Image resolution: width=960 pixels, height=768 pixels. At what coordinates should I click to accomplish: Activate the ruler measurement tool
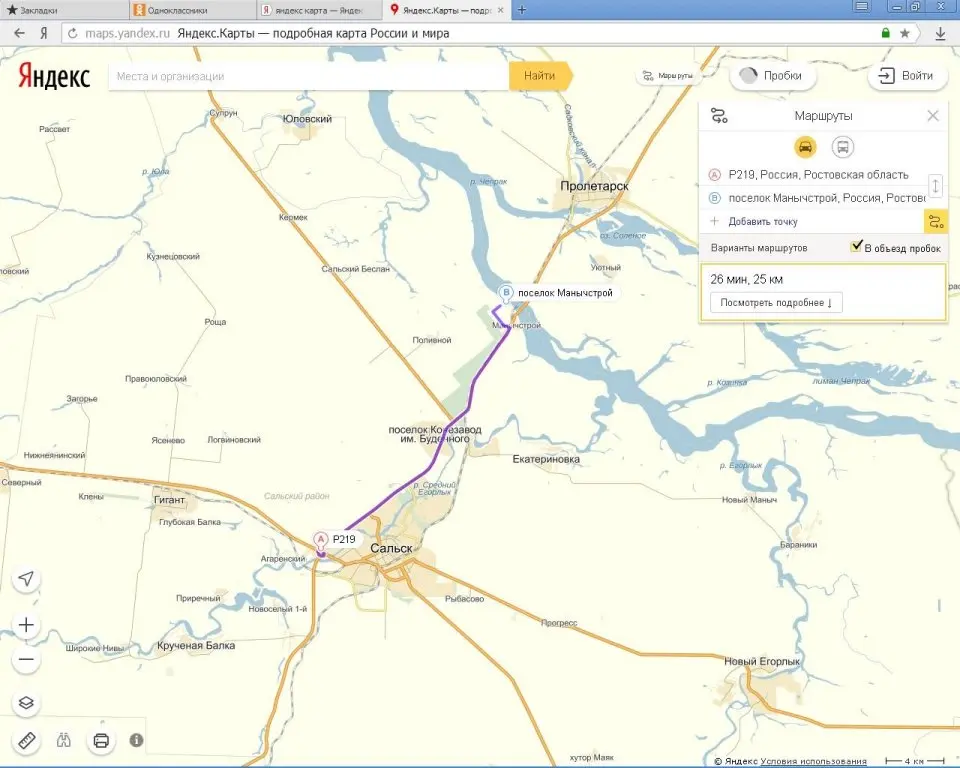pyautogui.click(x=26, y=741)
